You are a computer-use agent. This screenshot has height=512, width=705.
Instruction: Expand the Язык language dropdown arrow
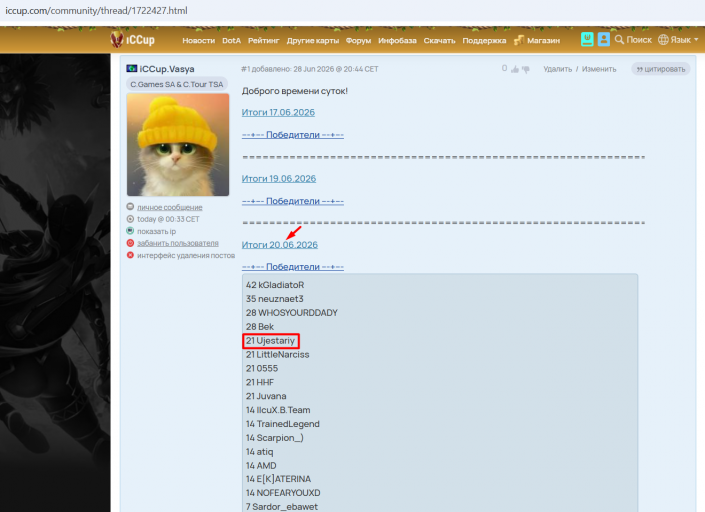696,40
